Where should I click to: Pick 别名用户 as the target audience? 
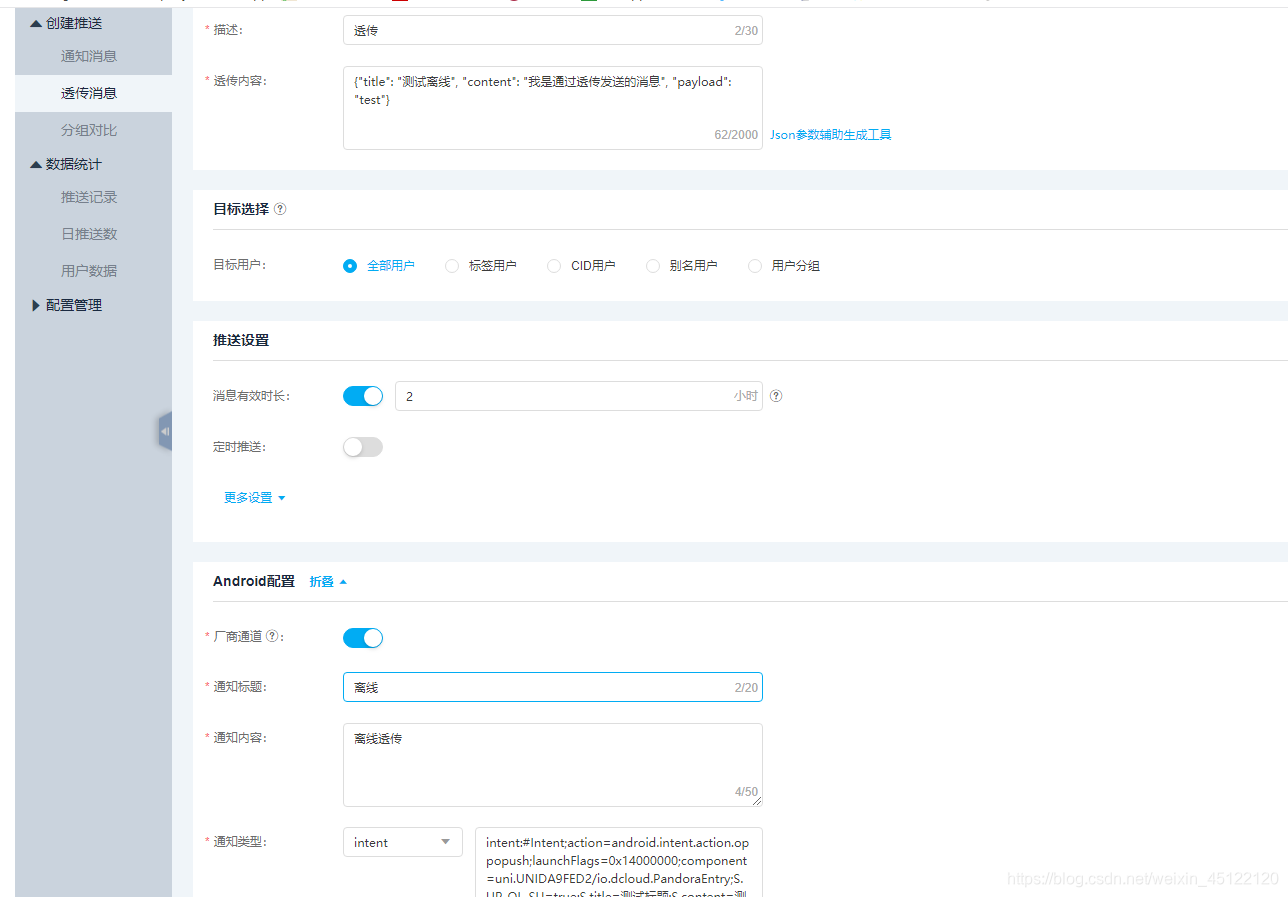653,265
